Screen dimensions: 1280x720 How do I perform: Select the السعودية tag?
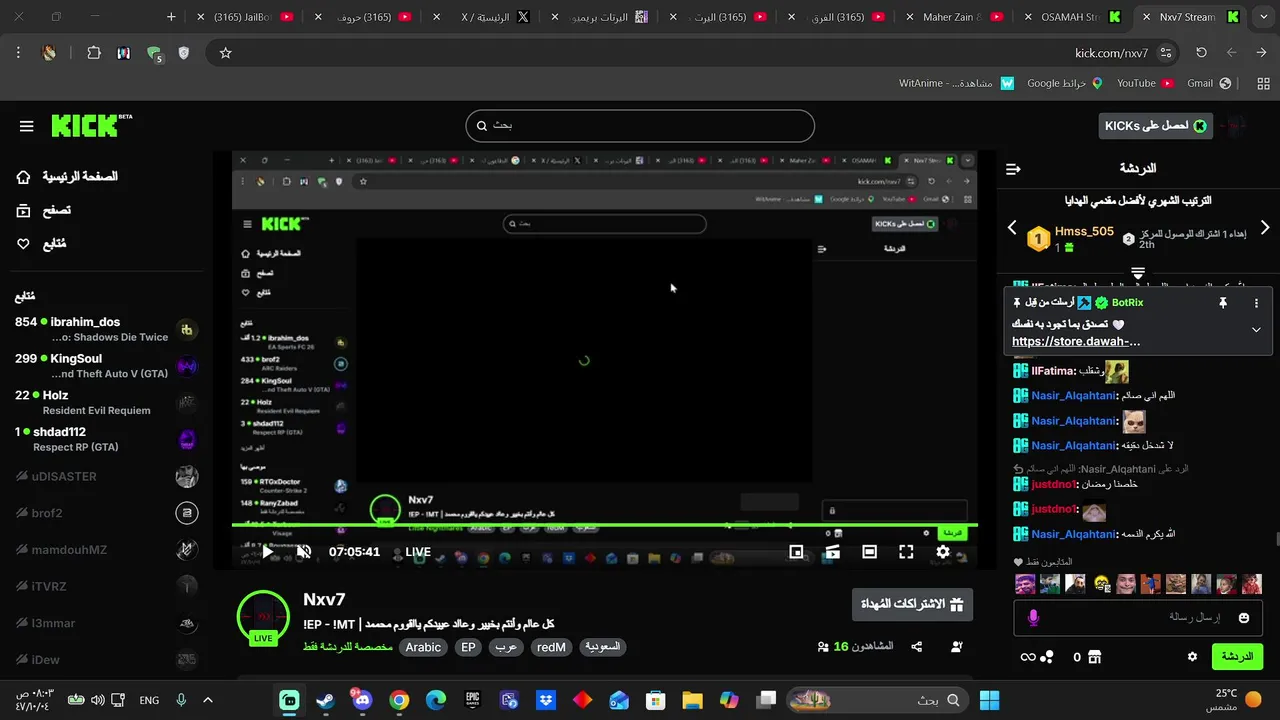(x=602, y=647)
